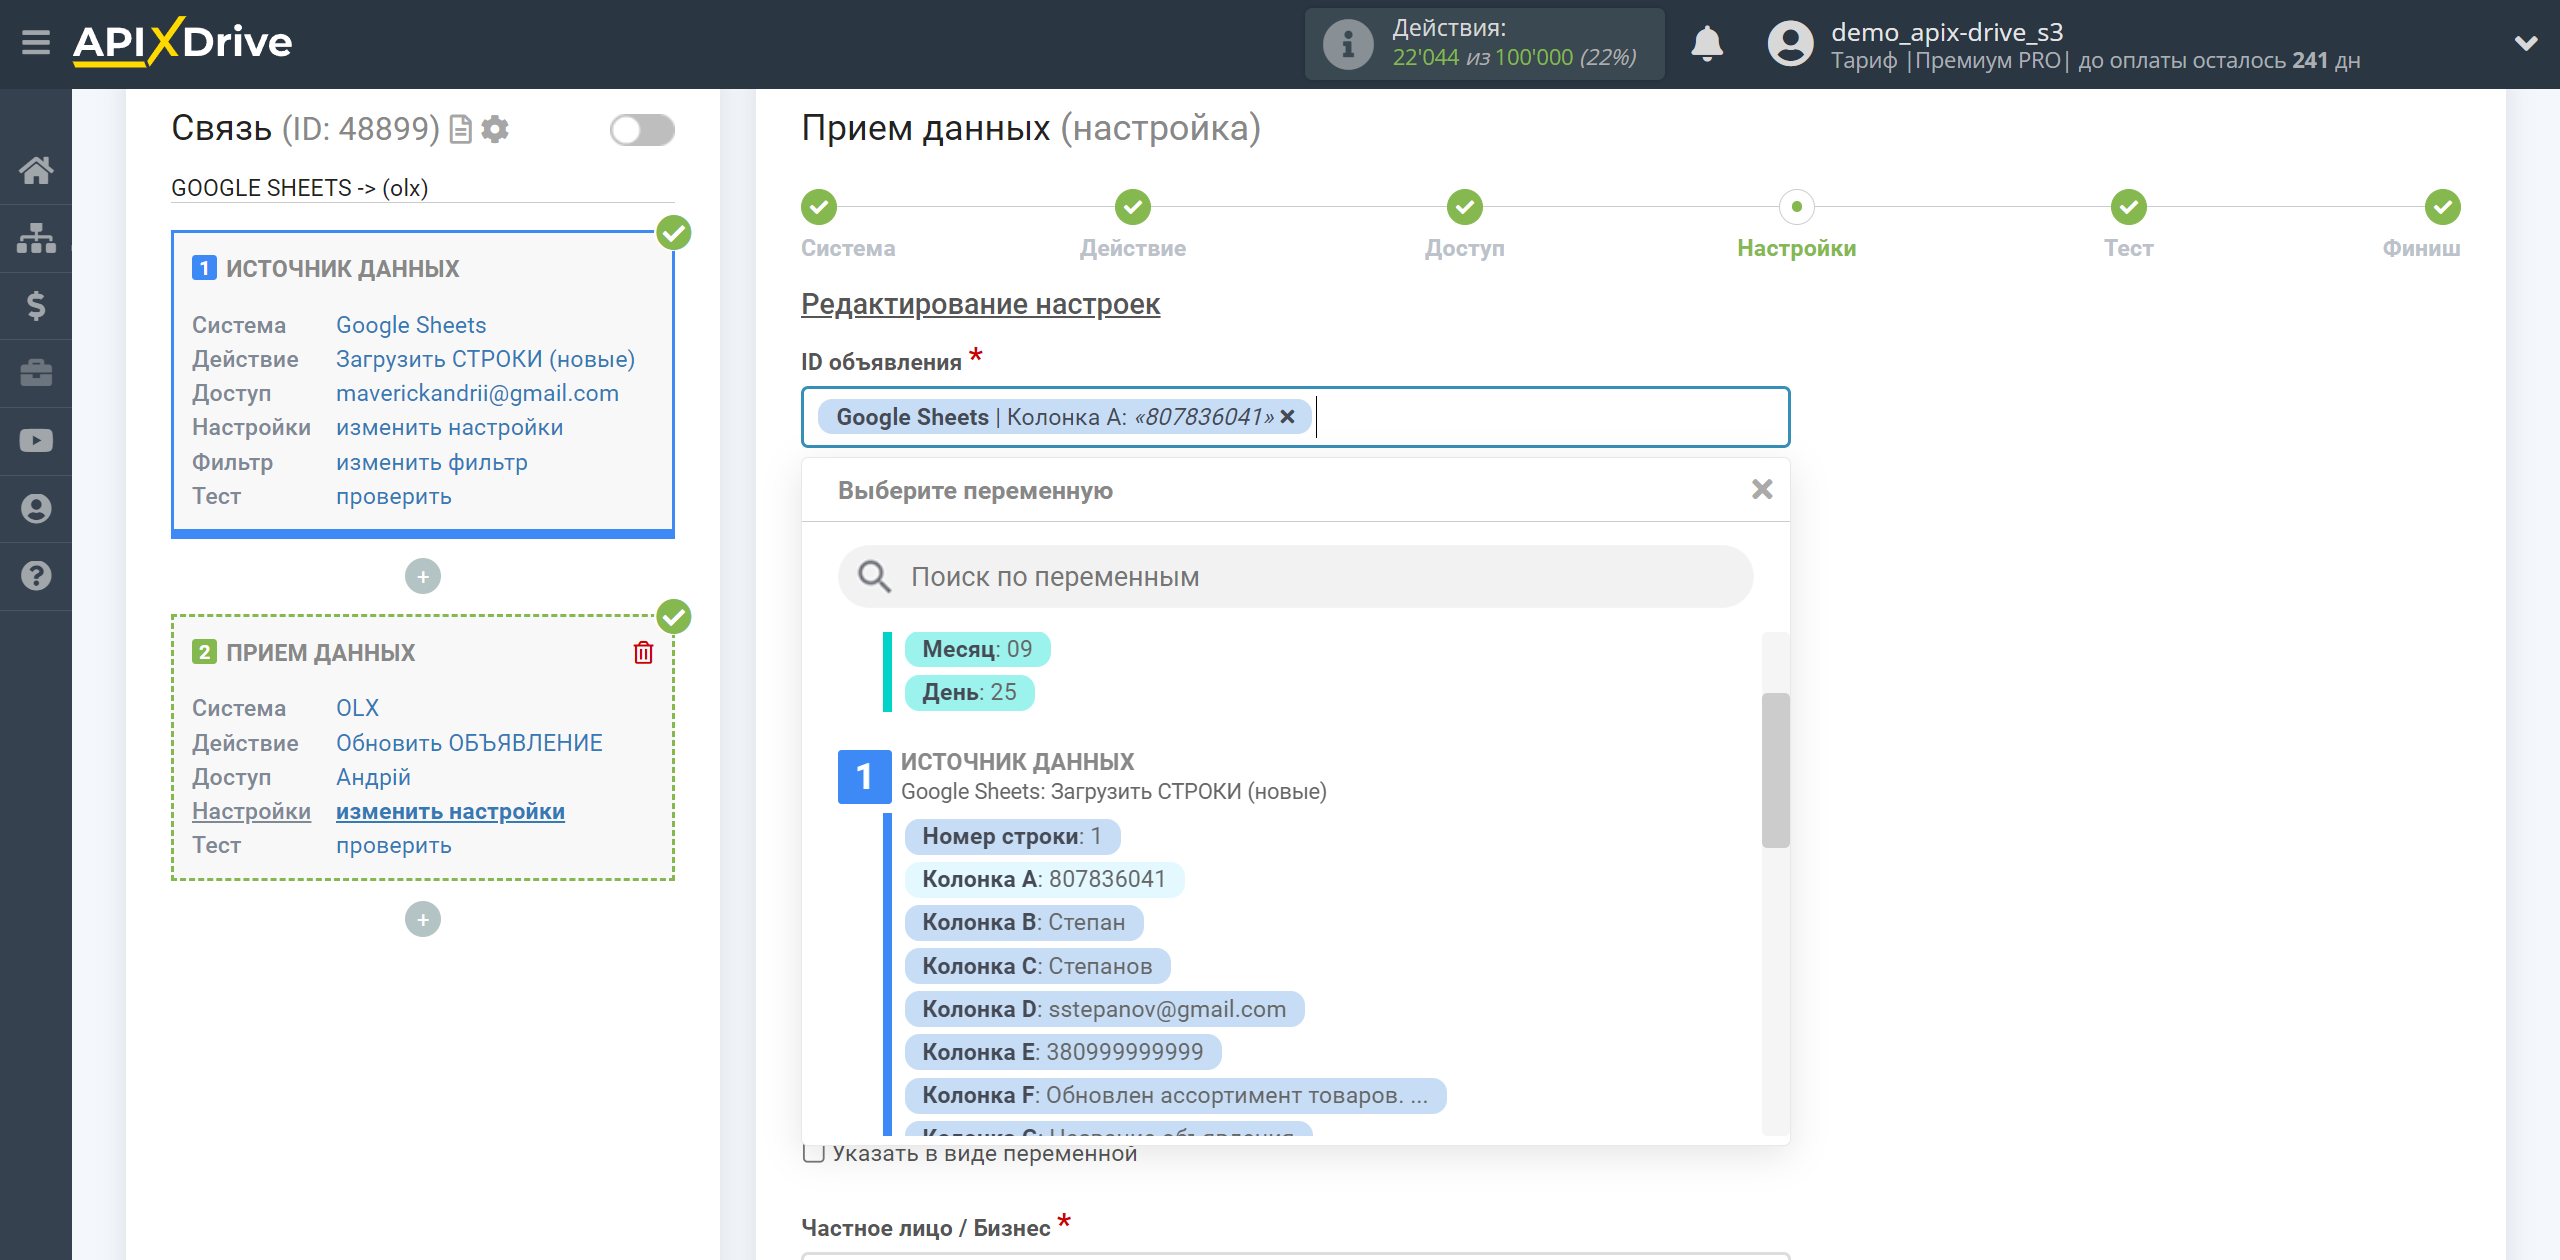This screenshot has height=1260, width=2560.
Task: Open maverickandrii@gmail.com access link
Action: (x=477, y=393)
